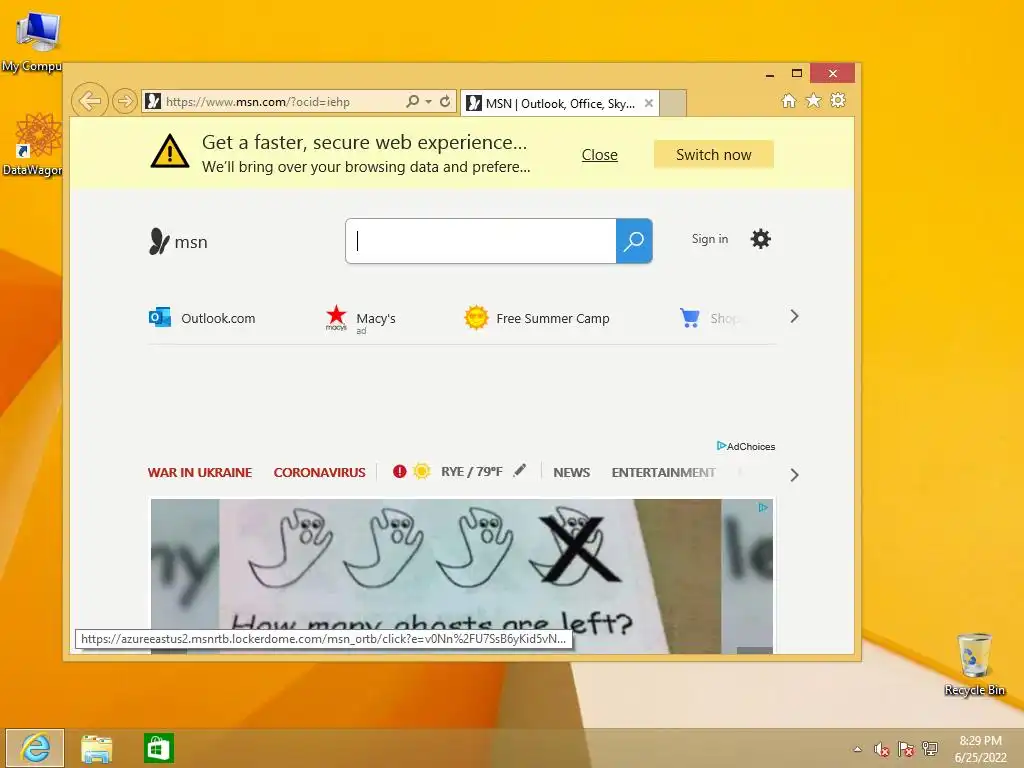Select the Recycle Bin desktop icon
1024x768 pixels.
coord(974,664)
